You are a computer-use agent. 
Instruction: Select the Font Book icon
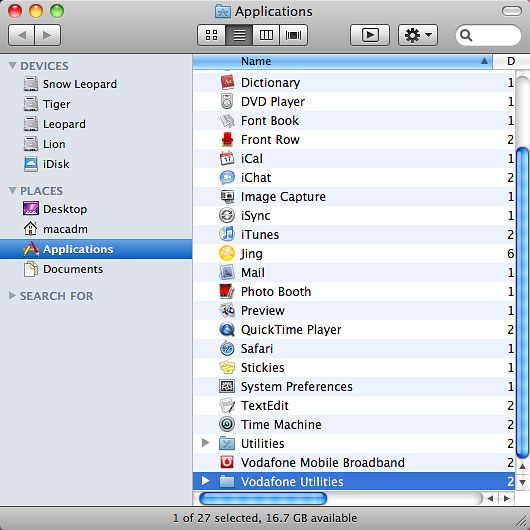click(x=227, y=121)
